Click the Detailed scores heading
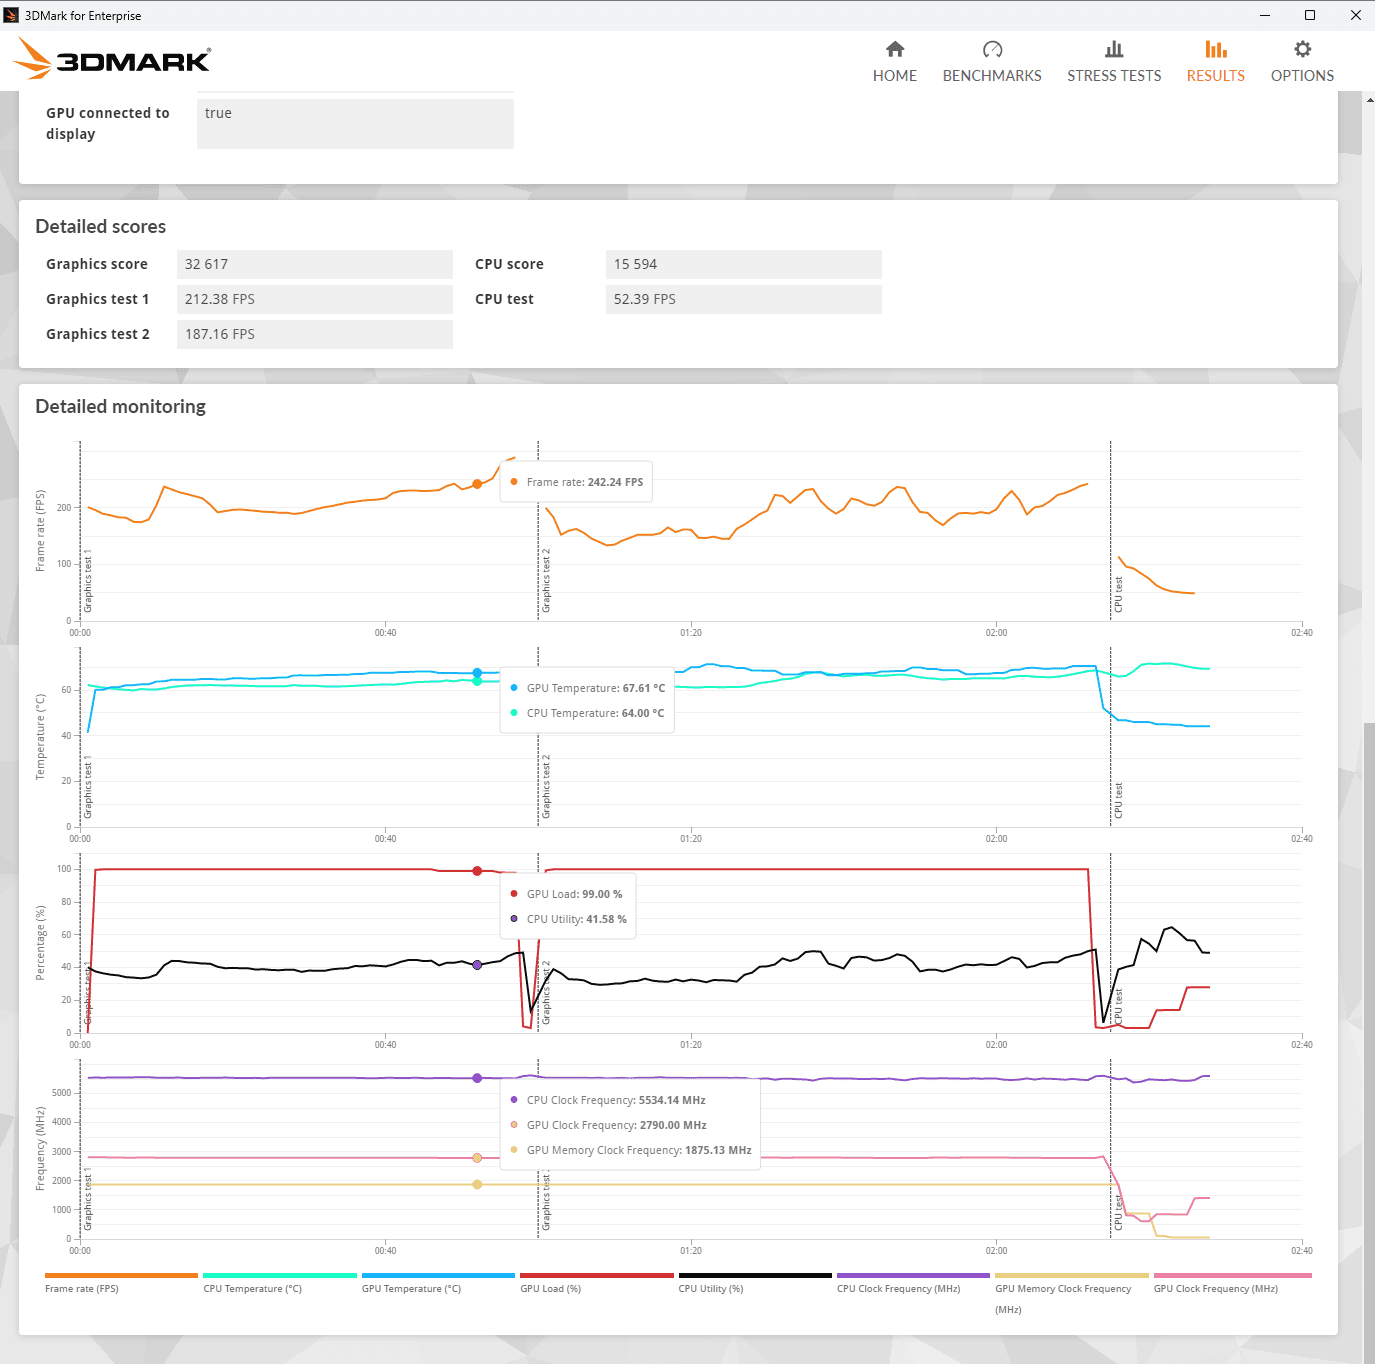Screen dimensions: 1375x1364 tap(100, 227)
